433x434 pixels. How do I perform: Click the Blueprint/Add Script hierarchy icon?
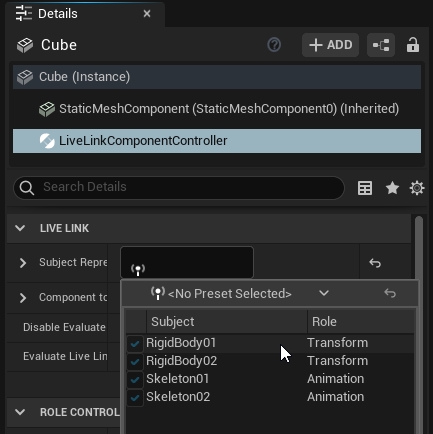pyautogui.click(x=381, y=45)
